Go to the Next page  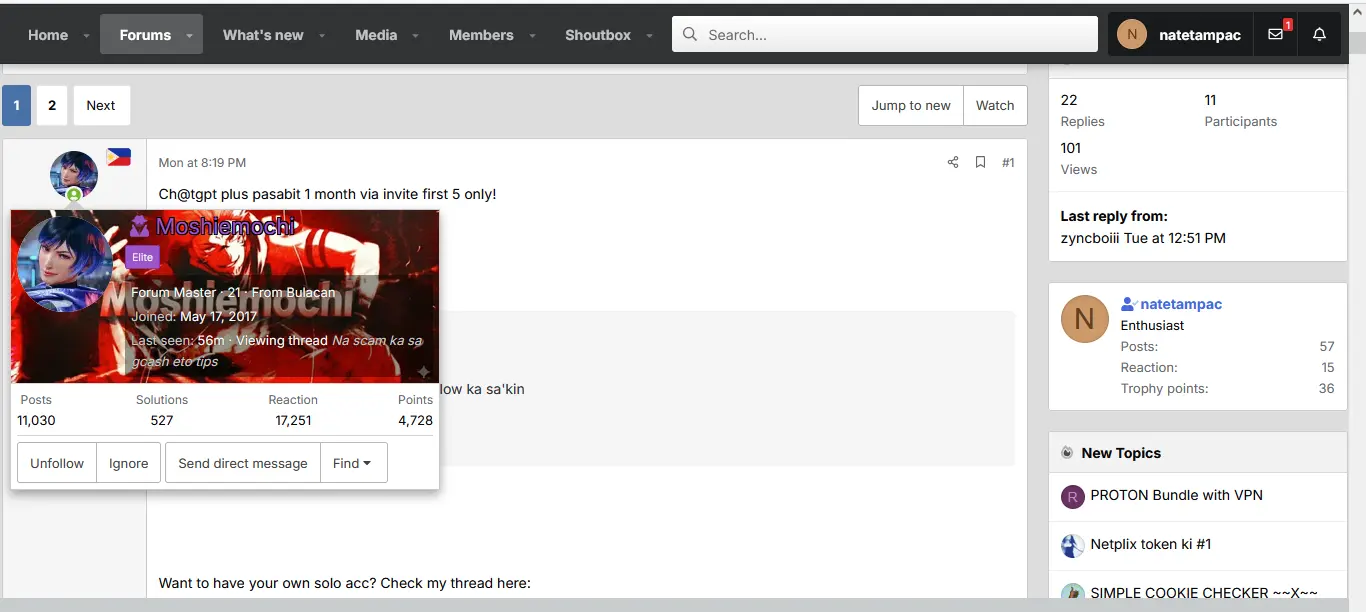(101, 105)
